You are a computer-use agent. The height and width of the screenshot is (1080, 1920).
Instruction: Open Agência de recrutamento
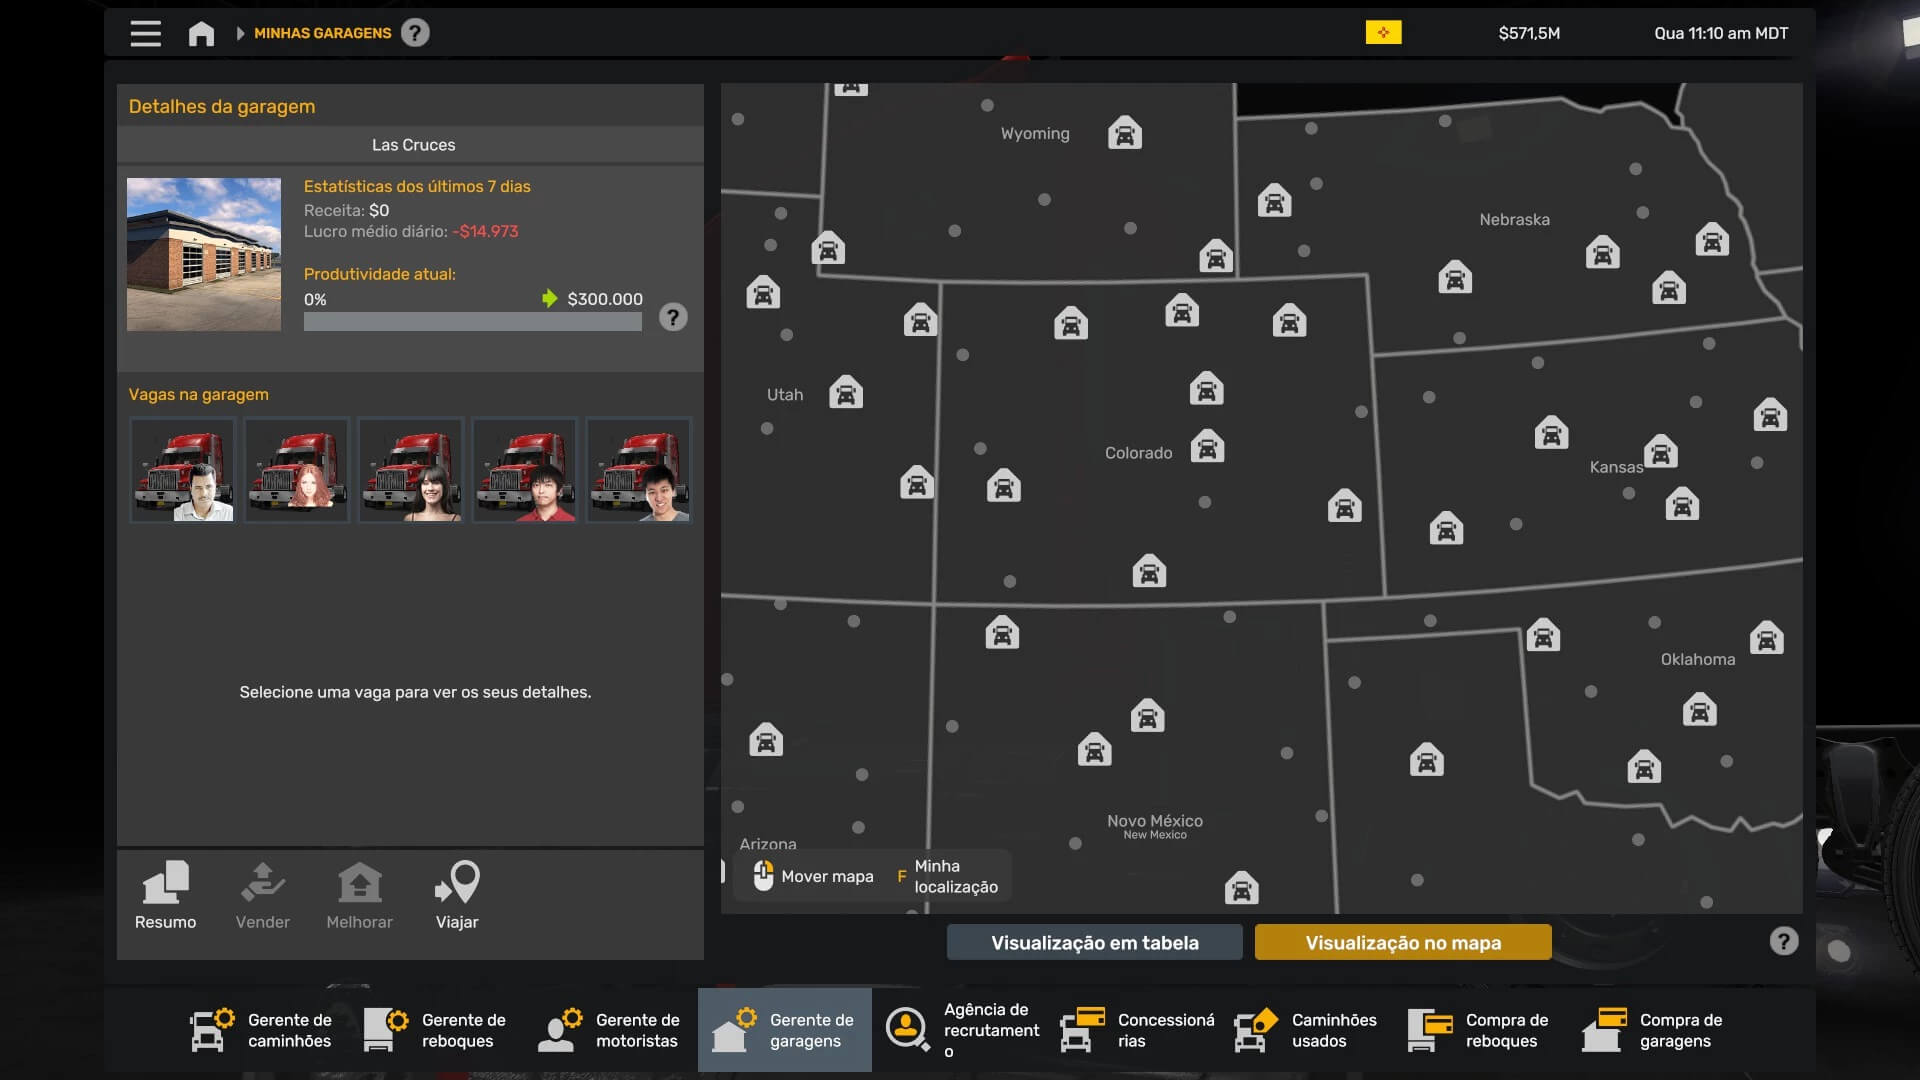(964, 1030)
